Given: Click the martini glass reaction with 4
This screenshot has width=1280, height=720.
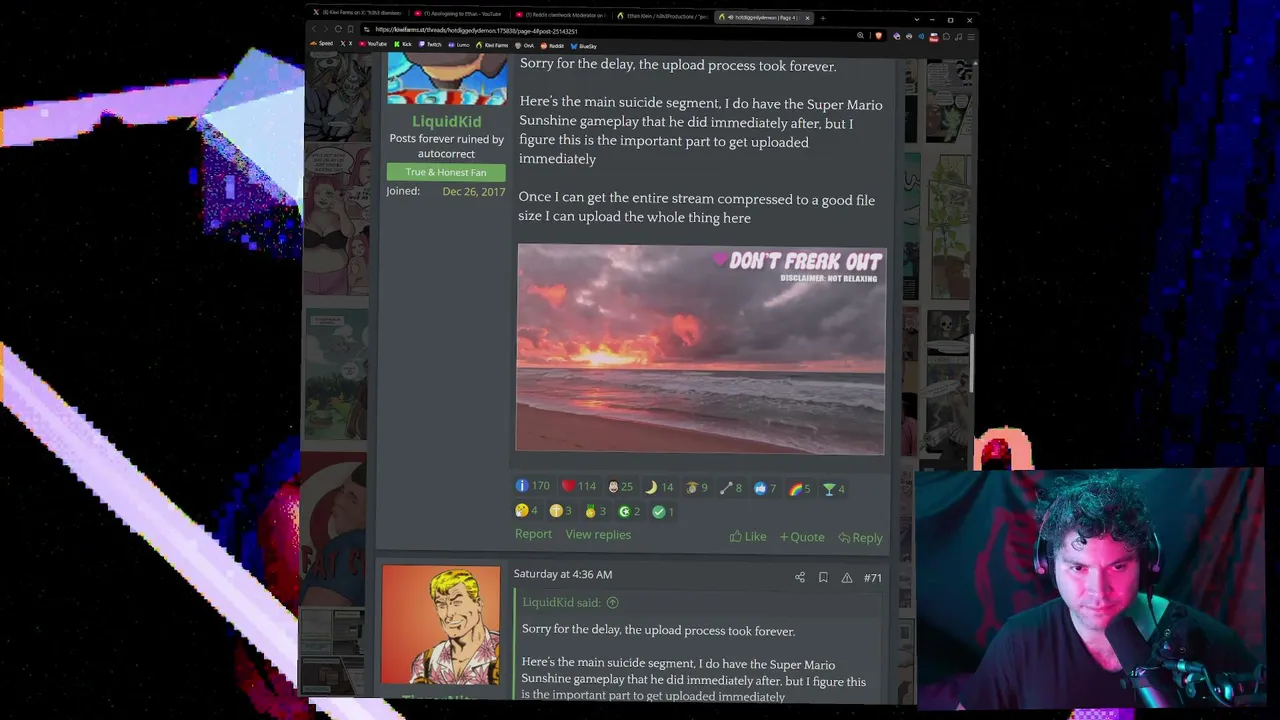Looking at the screenshot, I should pyautogui.click(x=834, y=489).
